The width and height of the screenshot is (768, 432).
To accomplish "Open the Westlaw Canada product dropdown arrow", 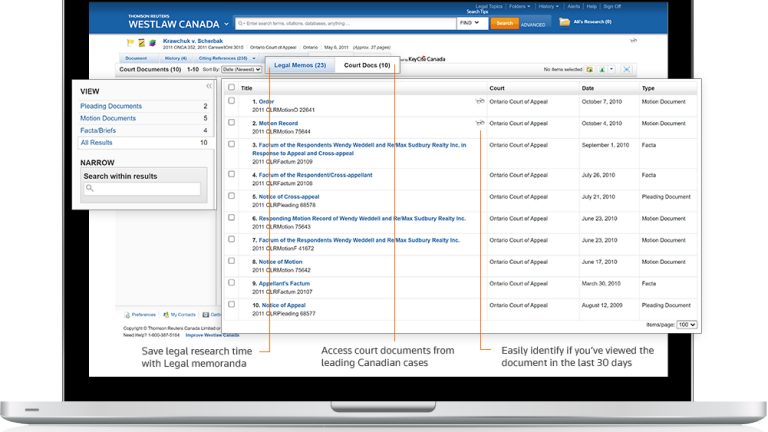I will 226,24.
